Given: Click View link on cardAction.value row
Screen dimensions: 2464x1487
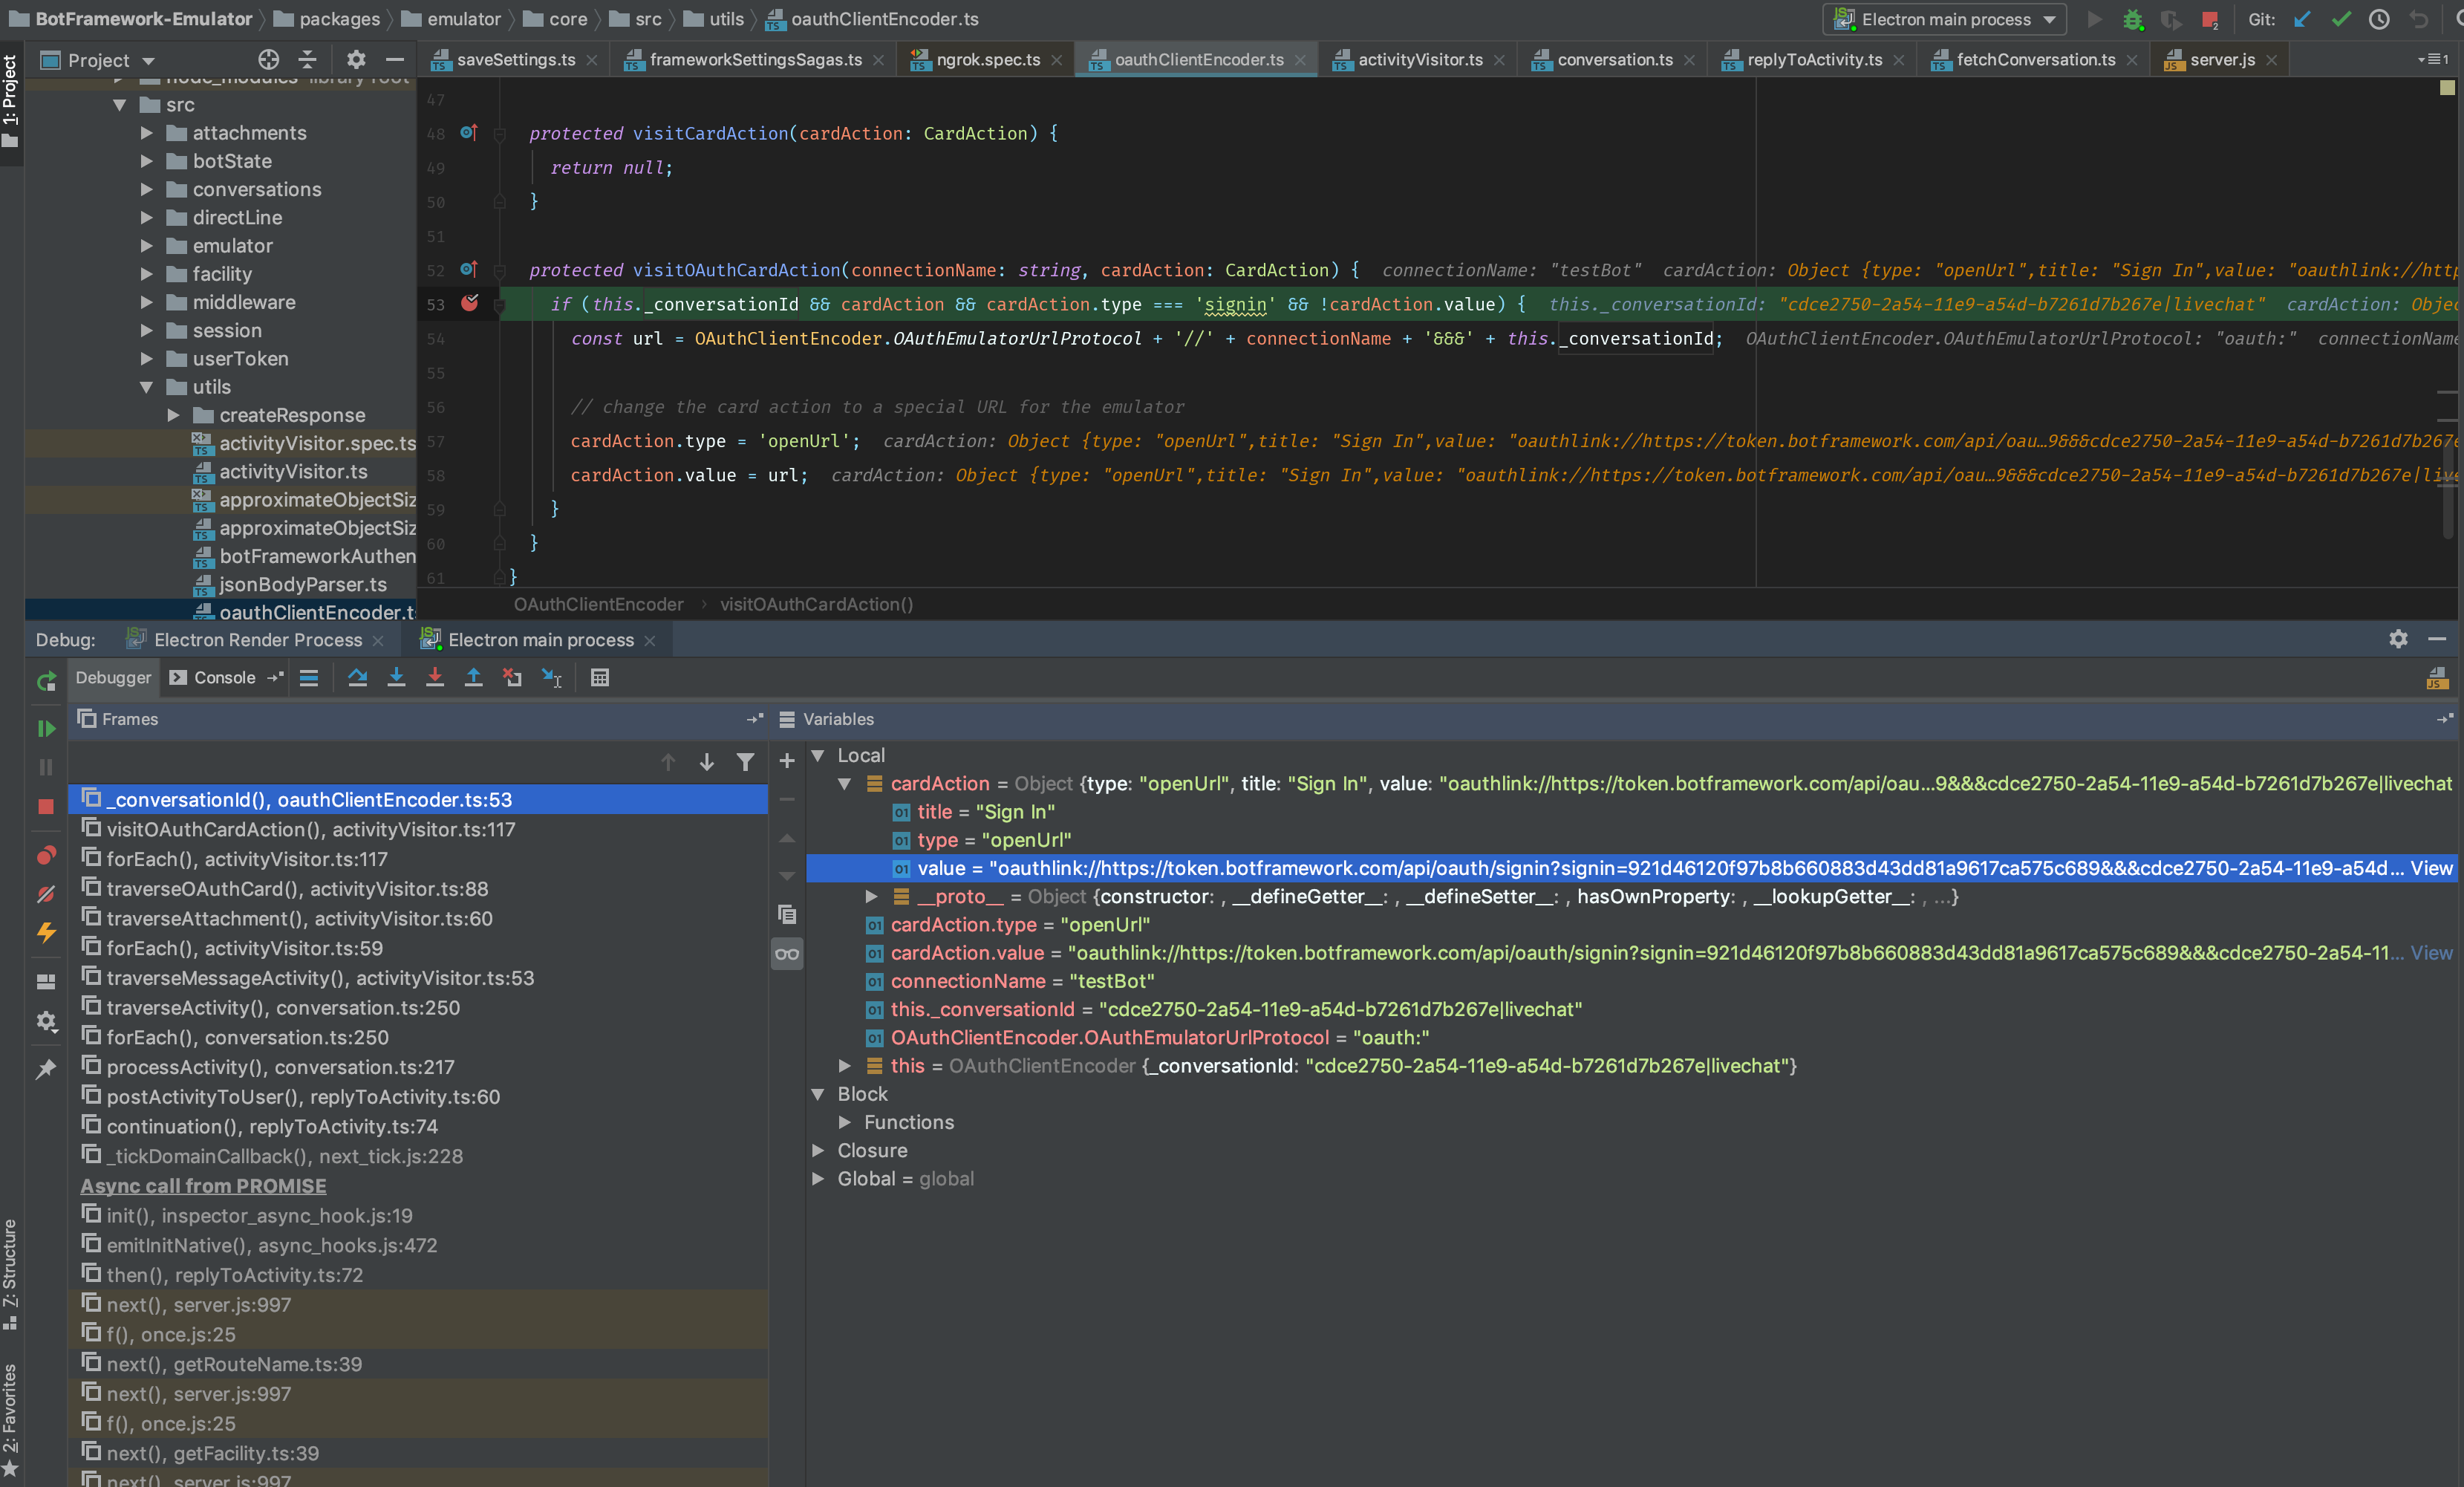Looking at the screenshot, I should [x=2431, y=953].
